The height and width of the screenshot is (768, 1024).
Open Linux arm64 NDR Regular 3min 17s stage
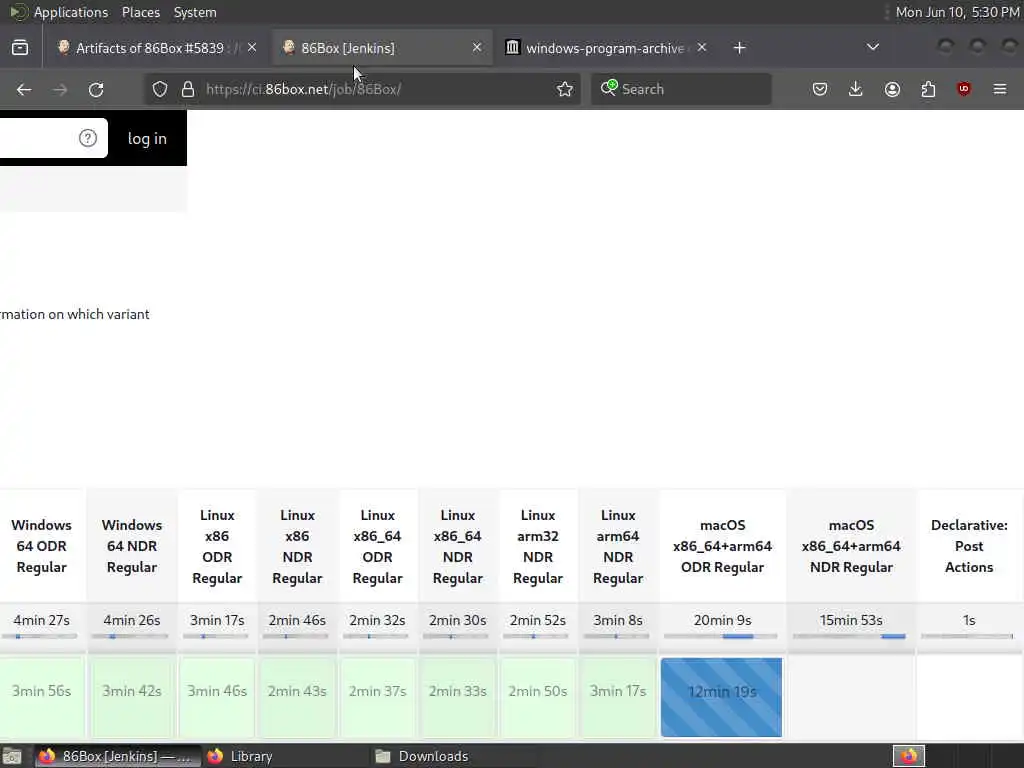618,697
